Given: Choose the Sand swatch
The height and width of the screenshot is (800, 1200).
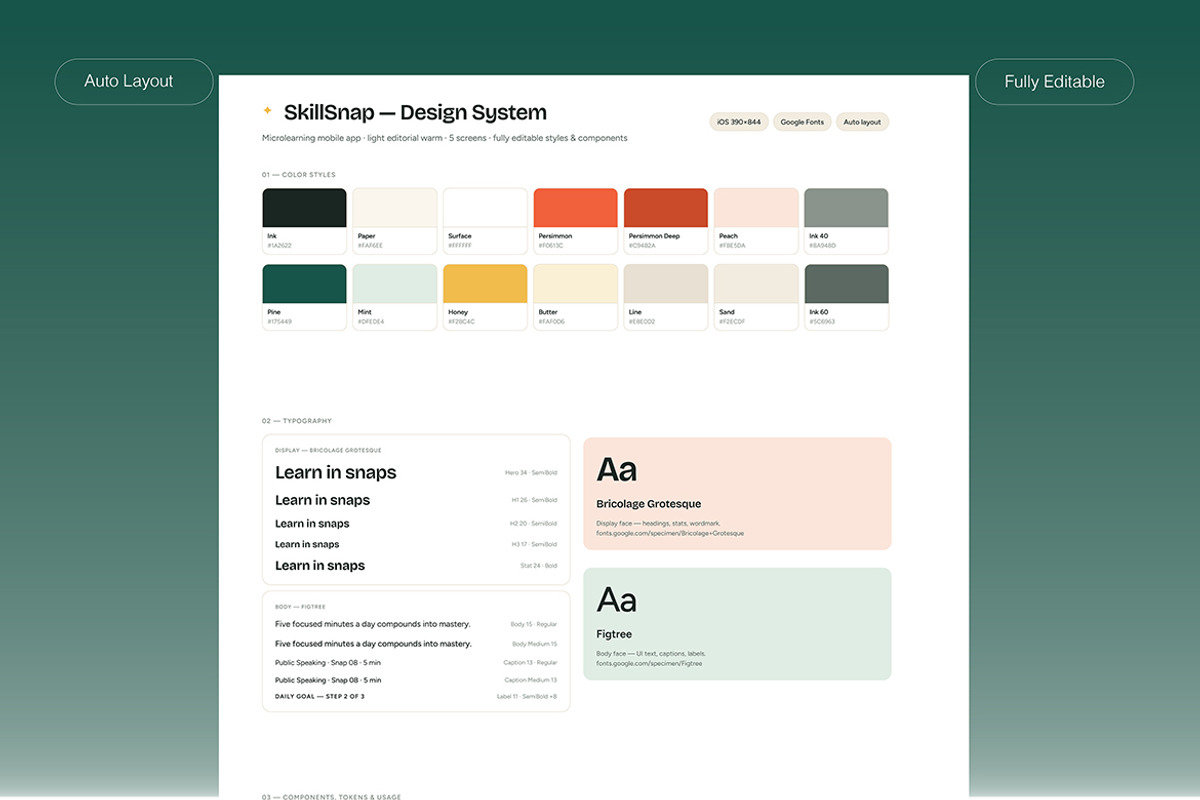Looking at the screenshot, I should click(756, 284).
